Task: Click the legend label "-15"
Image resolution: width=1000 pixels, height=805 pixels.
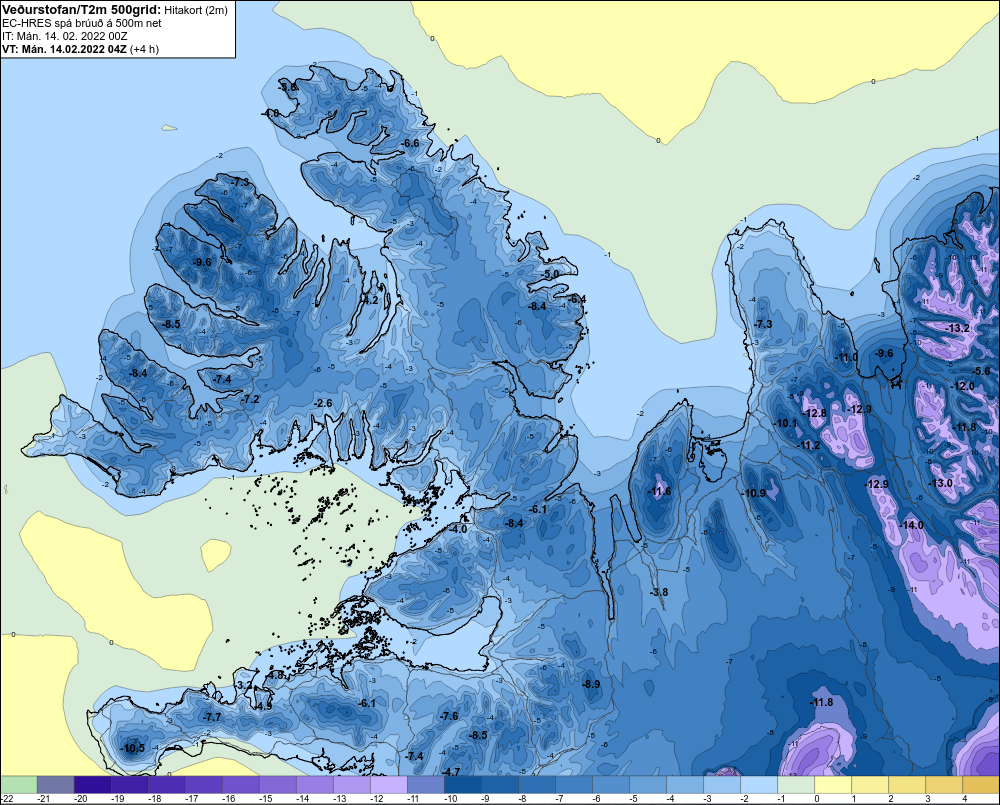Action: click(265, 799)
